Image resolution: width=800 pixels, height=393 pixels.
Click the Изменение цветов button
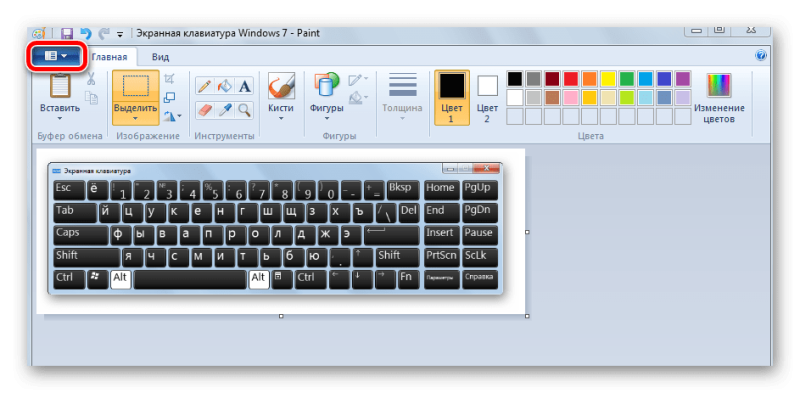719,98
